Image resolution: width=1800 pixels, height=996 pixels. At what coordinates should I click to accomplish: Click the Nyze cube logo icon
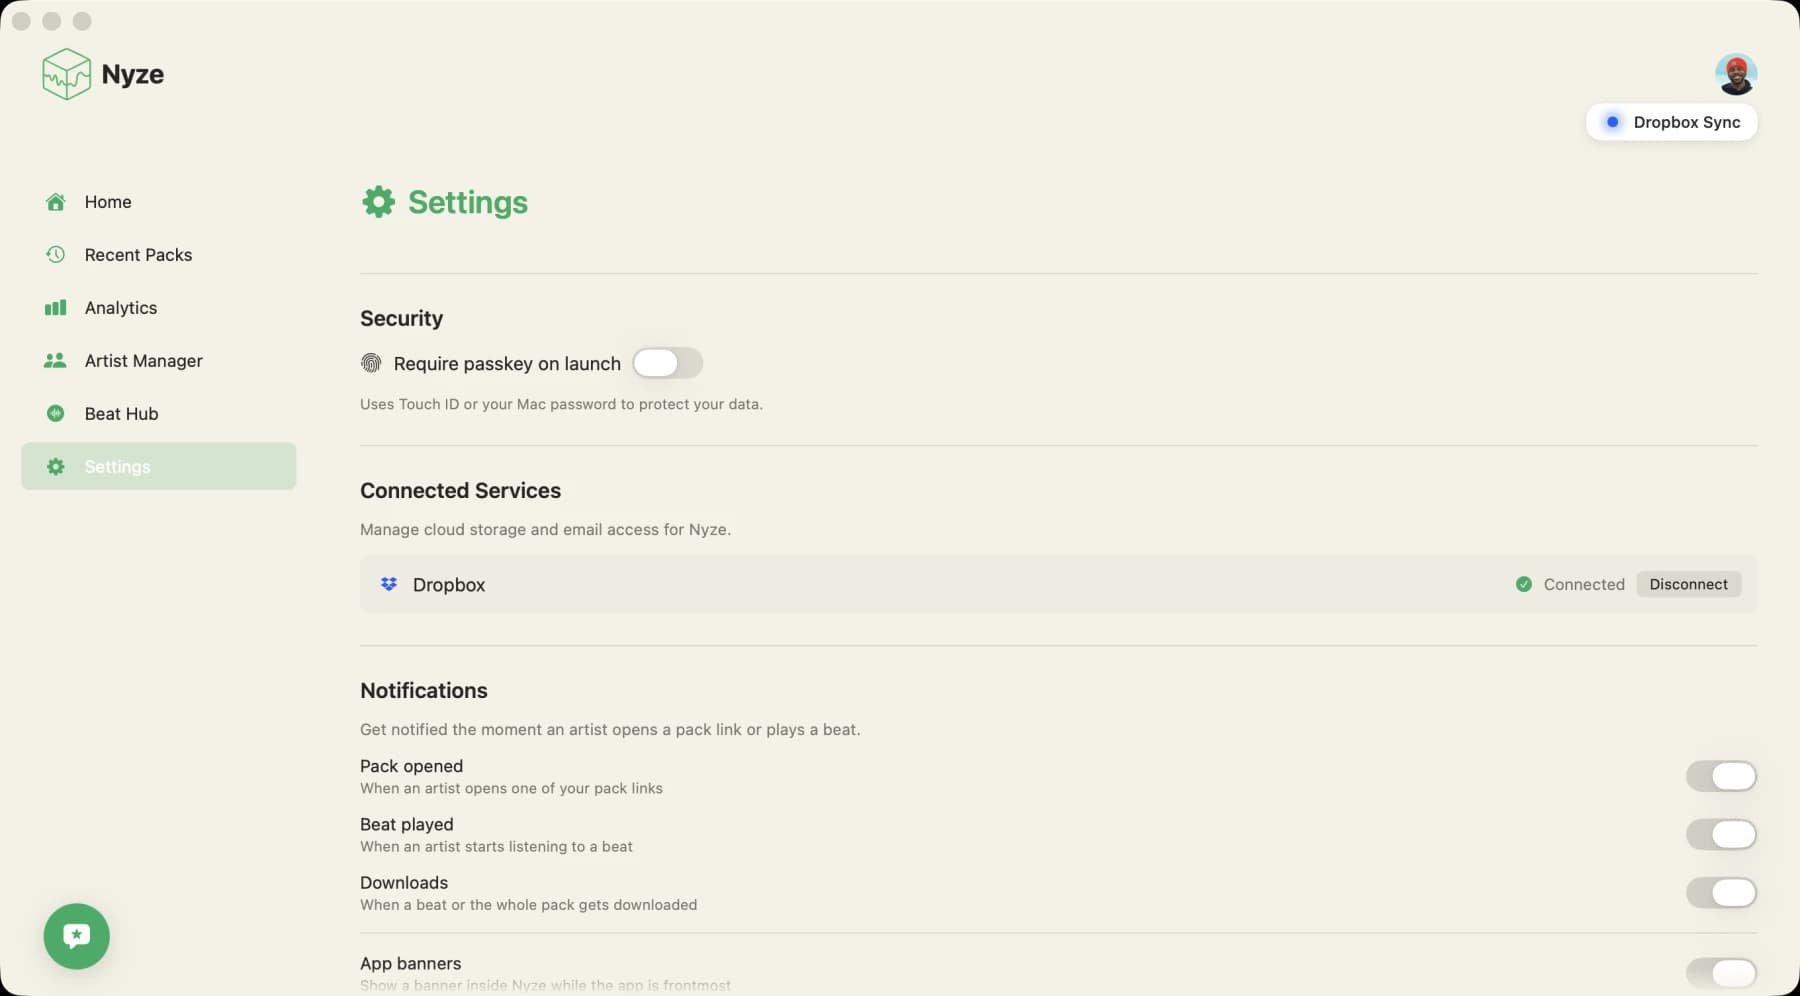[x=67, y=74]
